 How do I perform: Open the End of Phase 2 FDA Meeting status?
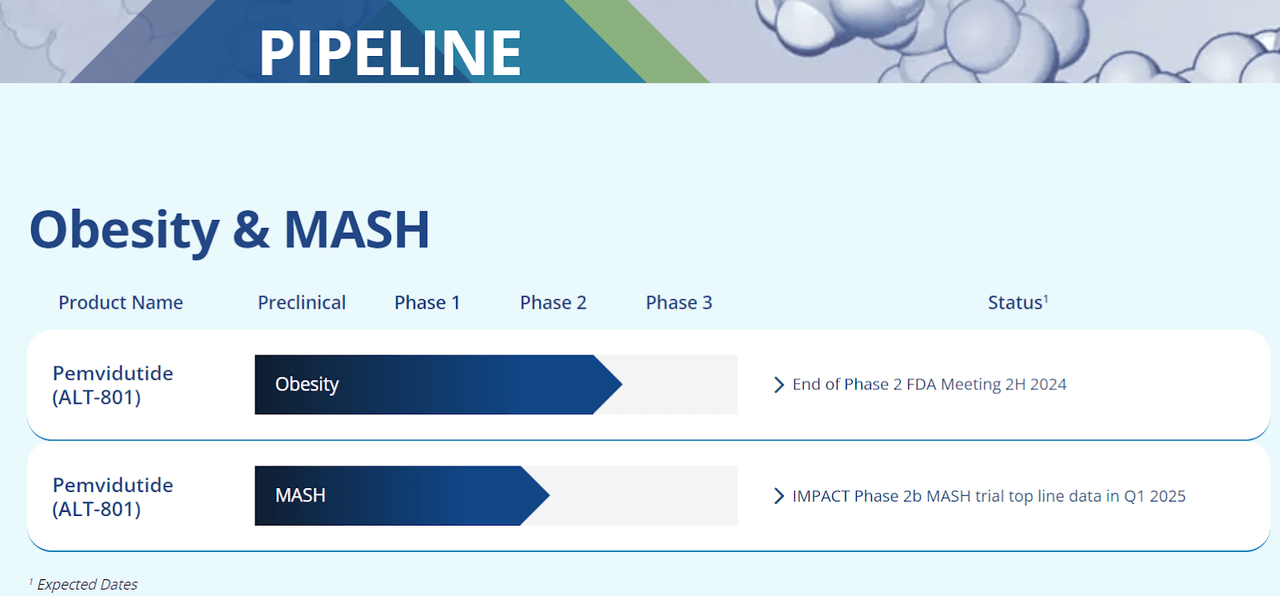click(929, 385)
